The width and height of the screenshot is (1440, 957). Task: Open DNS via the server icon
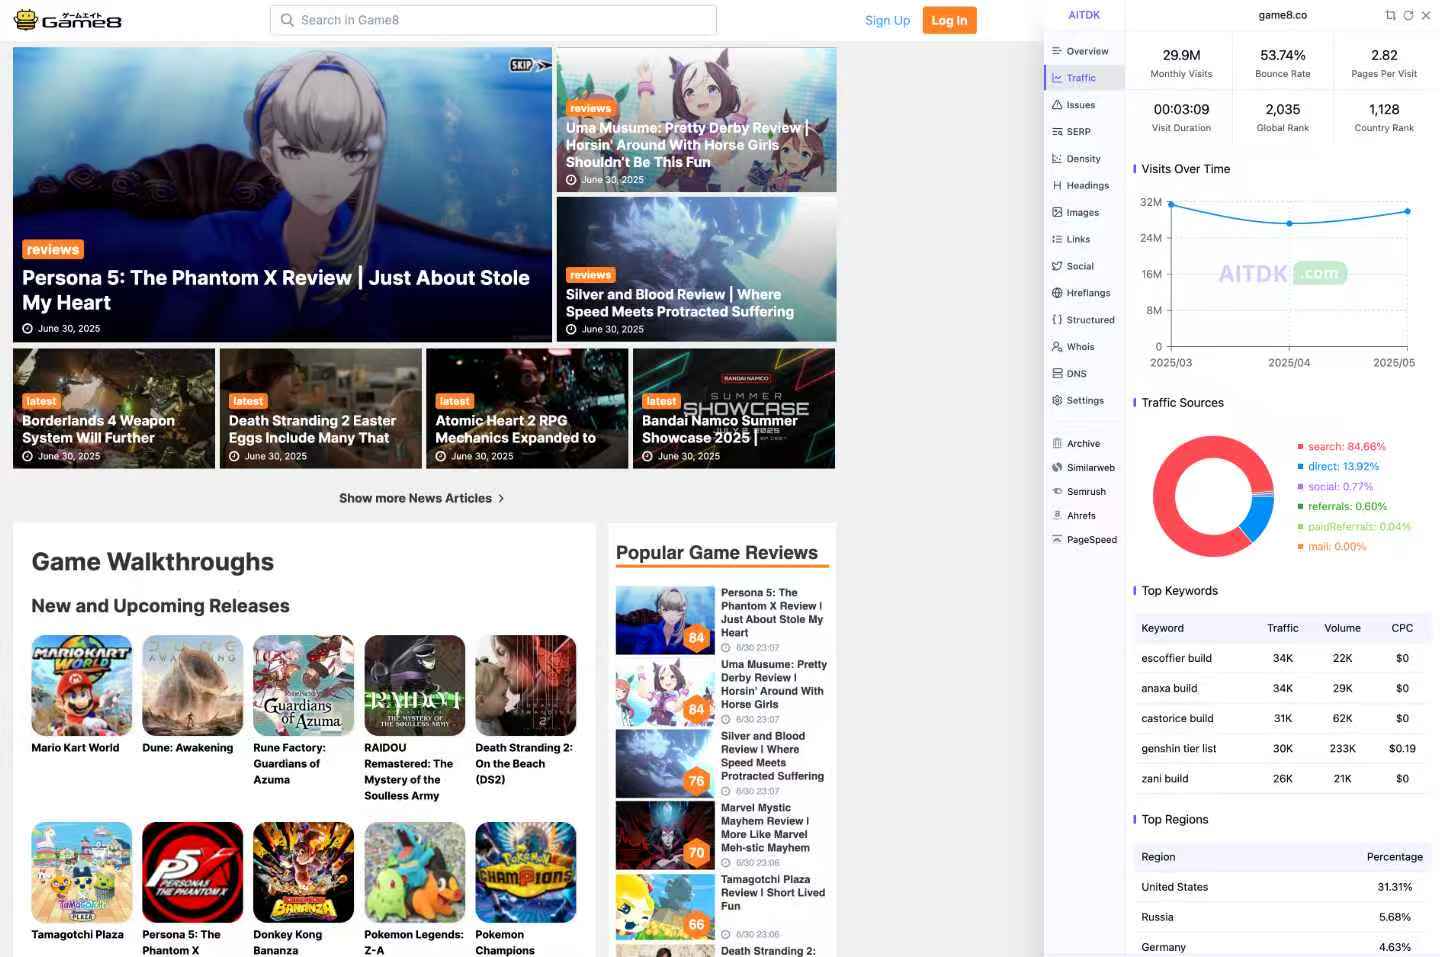[1057, 374]
